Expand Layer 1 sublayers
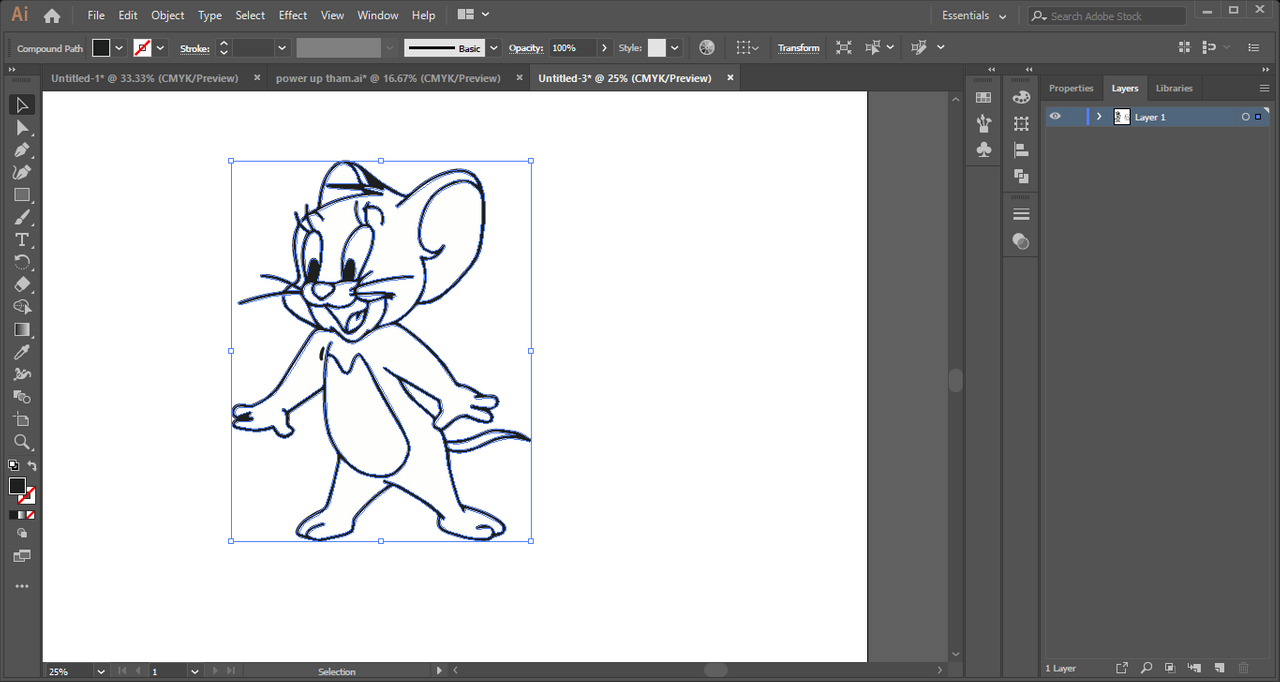 coord(1099,117)
